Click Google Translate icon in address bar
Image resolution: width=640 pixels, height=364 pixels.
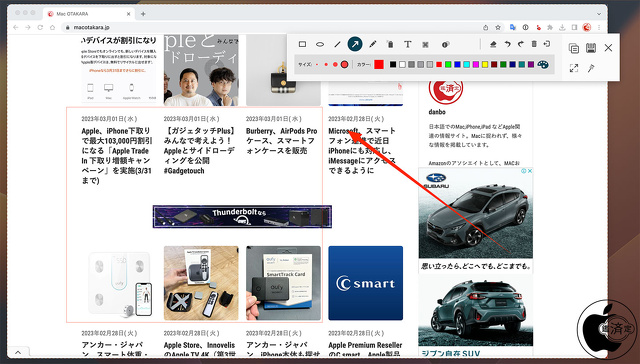(513, 27)
